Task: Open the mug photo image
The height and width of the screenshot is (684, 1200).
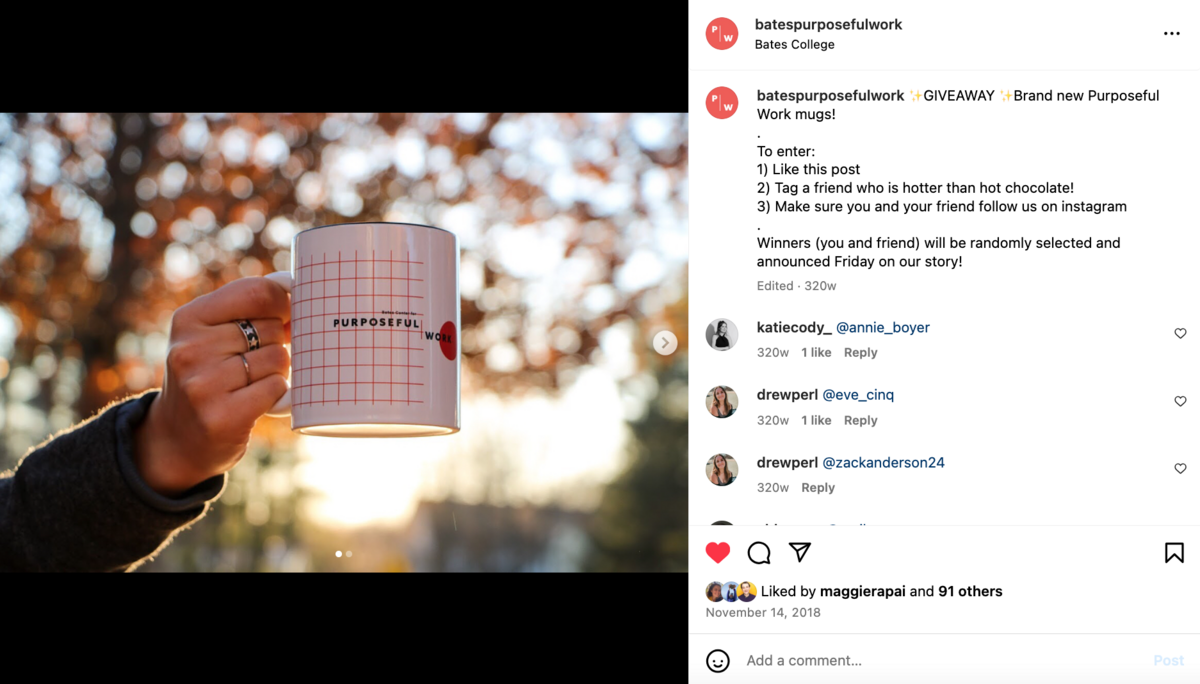Action: [344, 342]
